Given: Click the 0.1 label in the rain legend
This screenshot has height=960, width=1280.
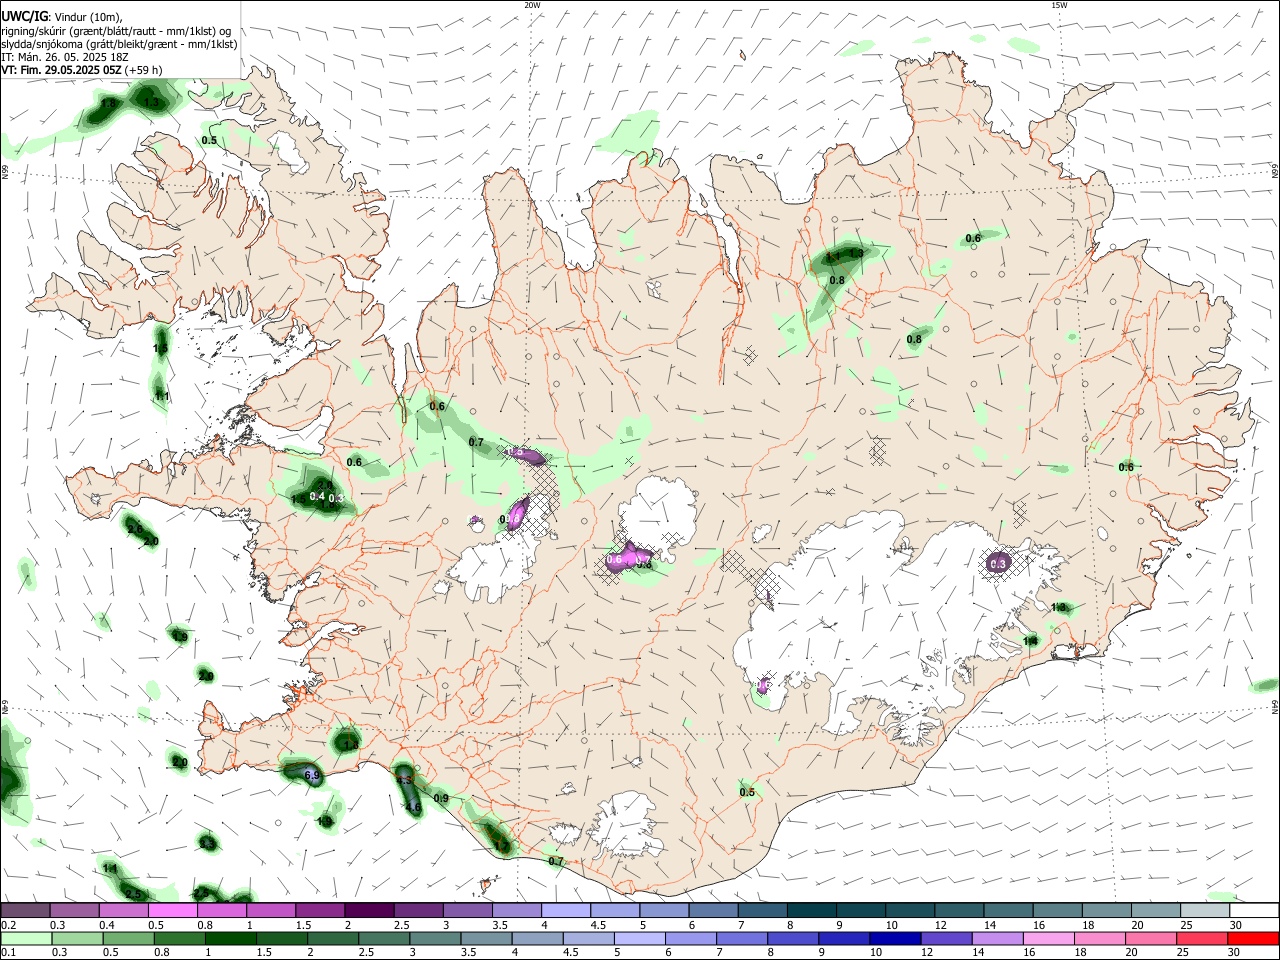Looking at the screenshot, I should tap(8, 952).
